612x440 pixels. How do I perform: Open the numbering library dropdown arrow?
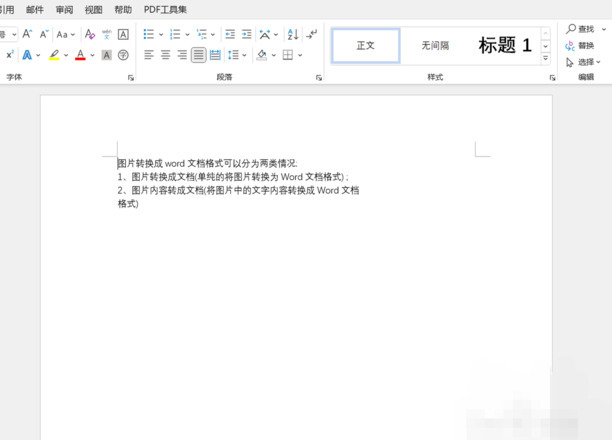[187, 34]
